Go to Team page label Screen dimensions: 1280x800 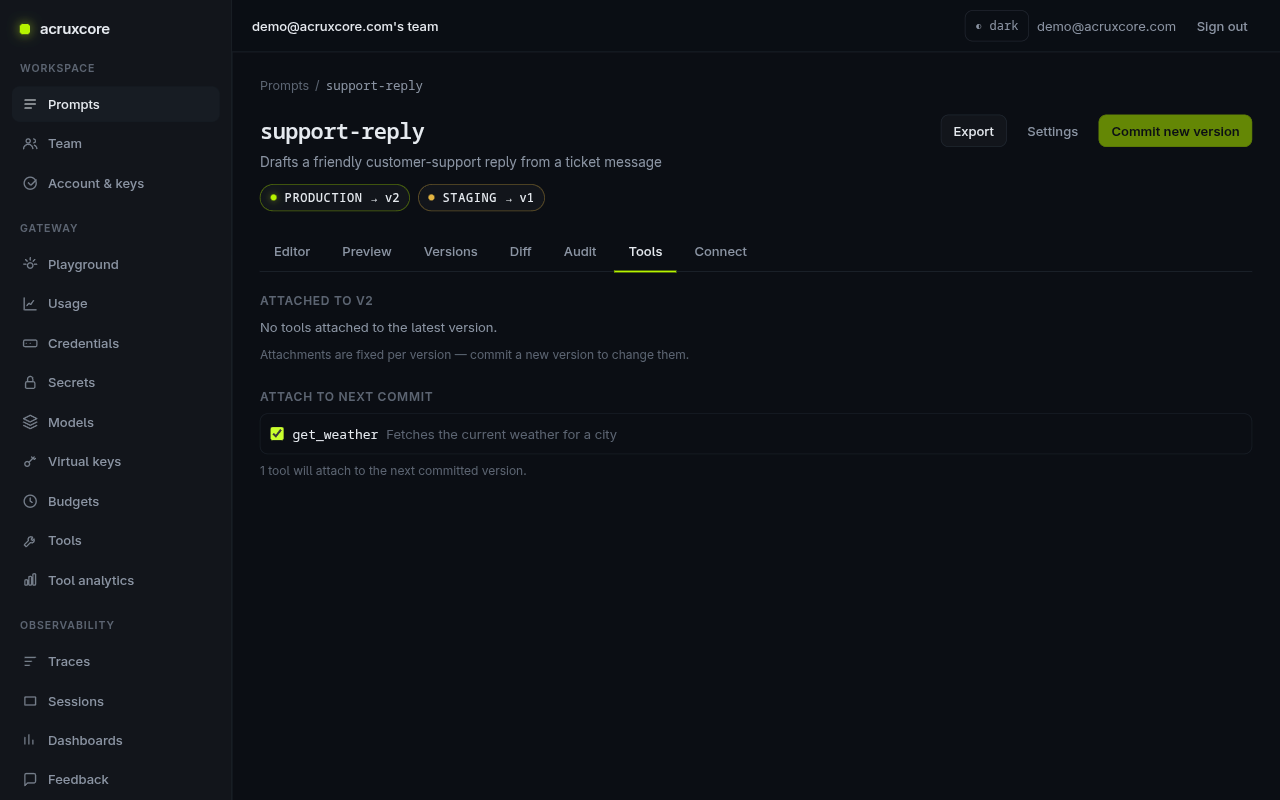[65, 144]
